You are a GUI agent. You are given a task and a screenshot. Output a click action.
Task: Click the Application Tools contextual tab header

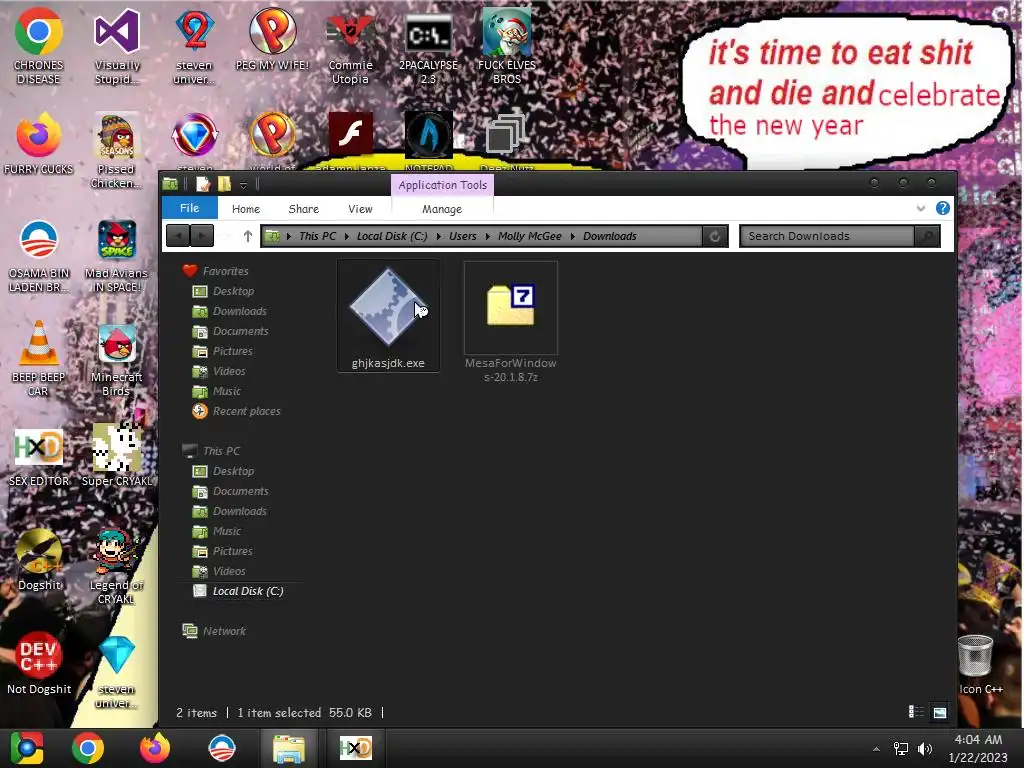pos(443,185)
